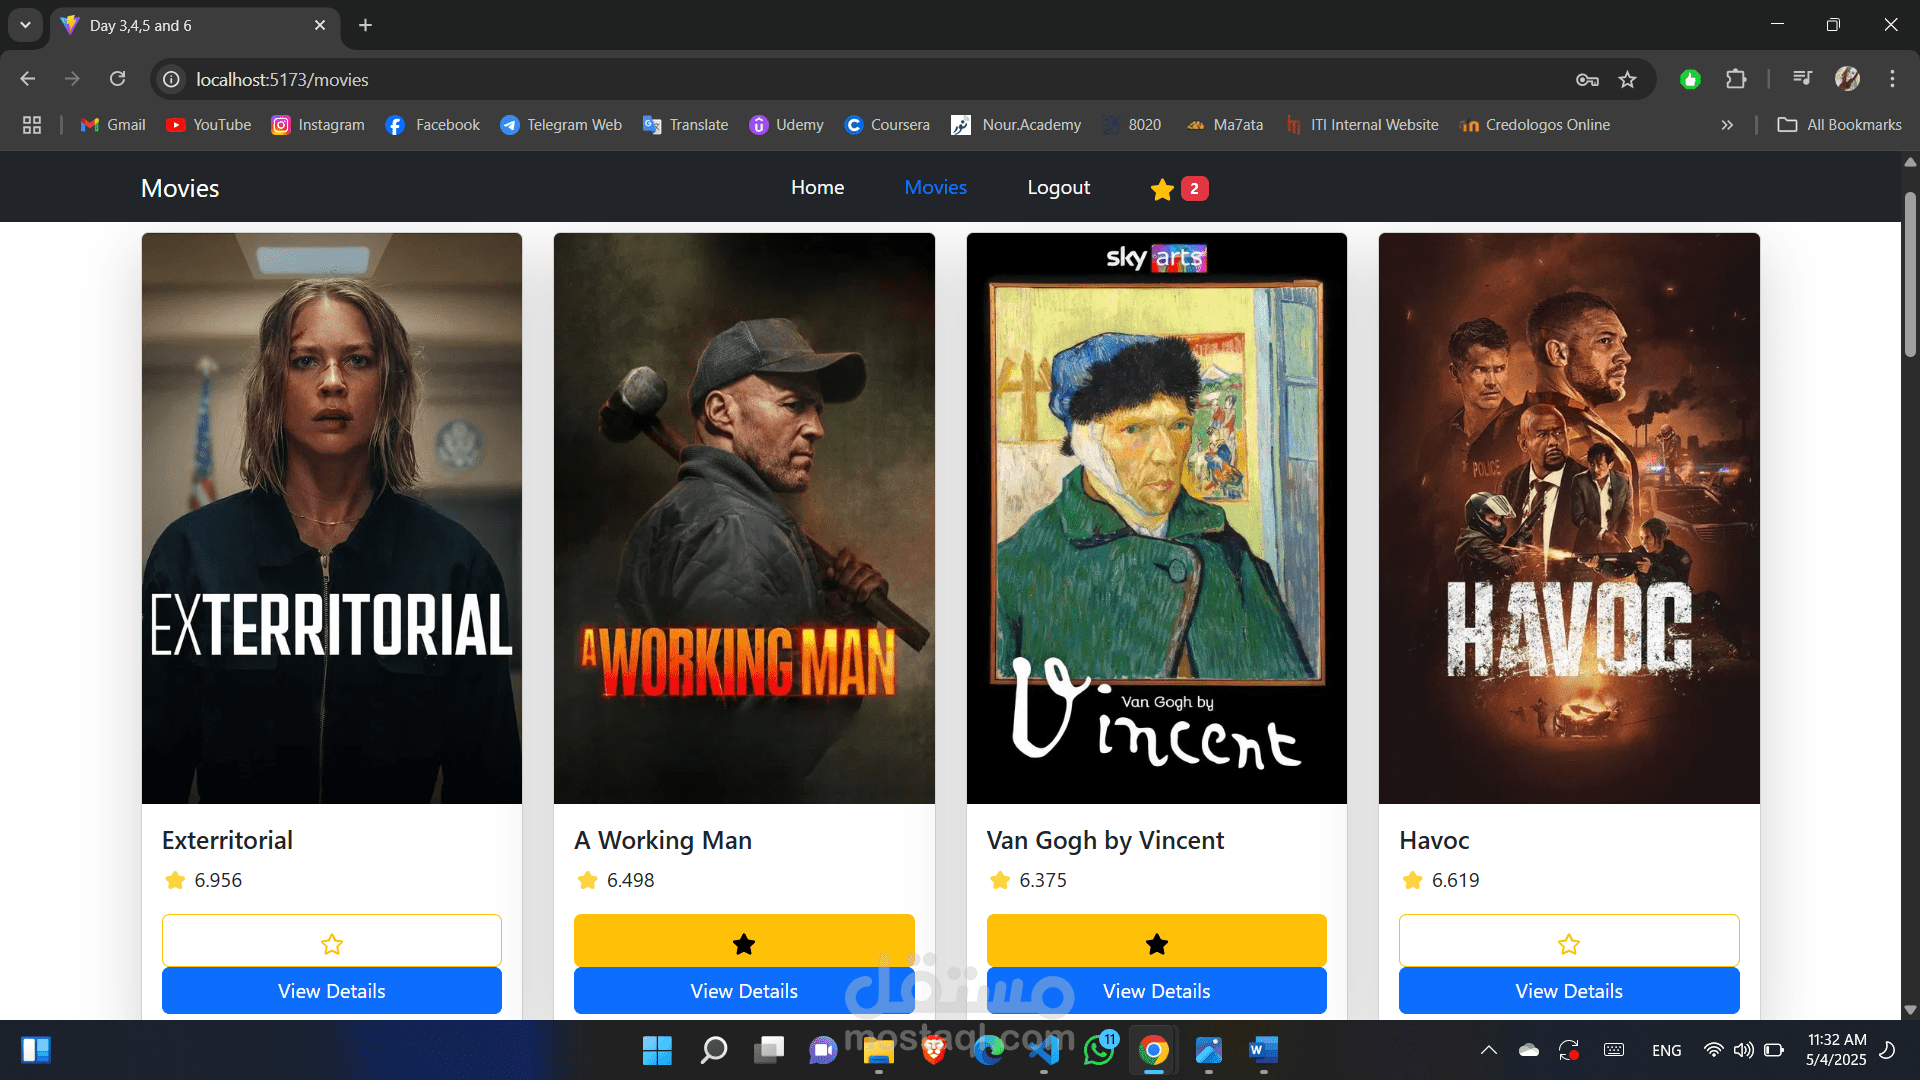Expand the tab search dropdown arrow
Viewport: 1920px width, 1080px height.
(25, 25)
